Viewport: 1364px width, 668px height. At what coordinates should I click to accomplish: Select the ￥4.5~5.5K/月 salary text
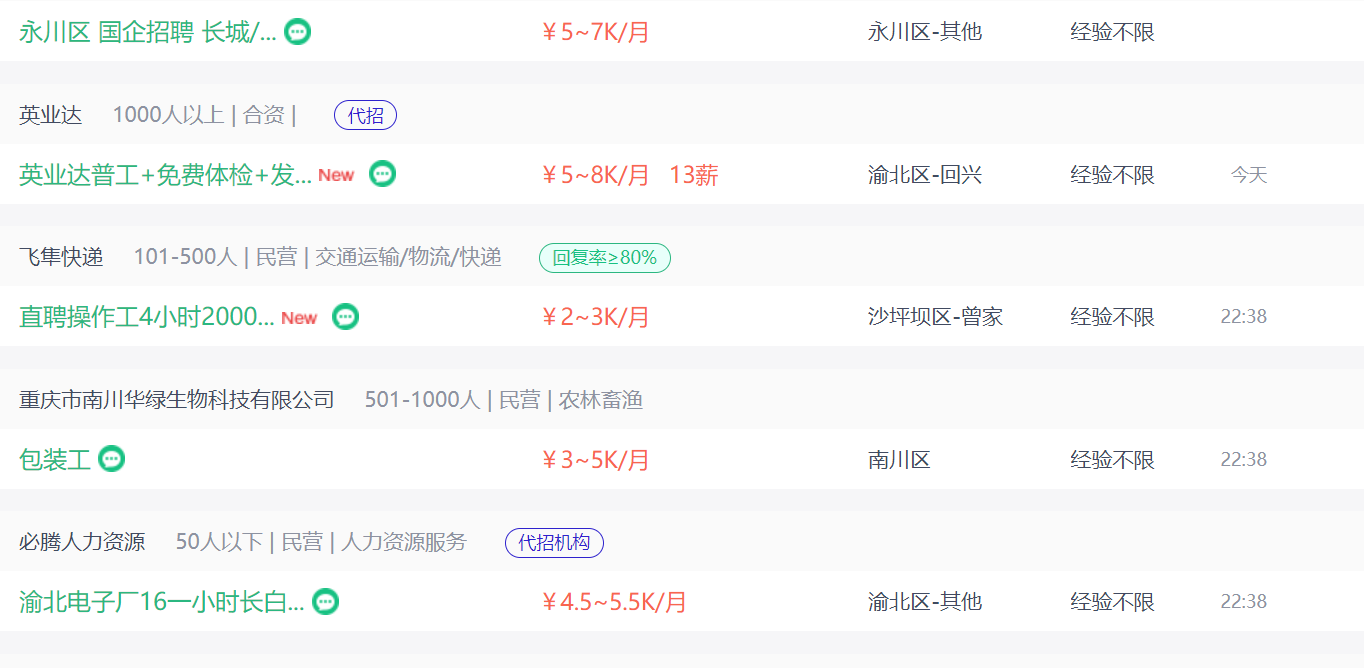tap(614, 602)
